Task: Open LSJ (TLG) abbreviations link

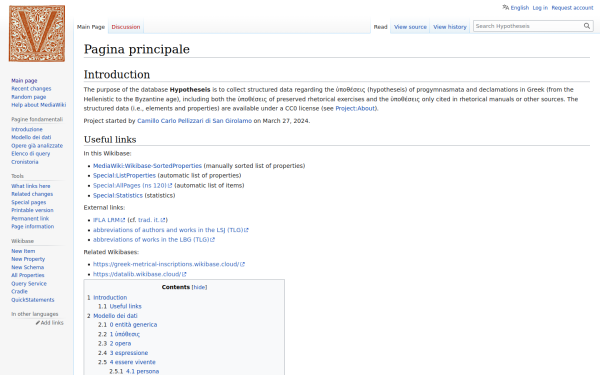Action: (171, 230)
